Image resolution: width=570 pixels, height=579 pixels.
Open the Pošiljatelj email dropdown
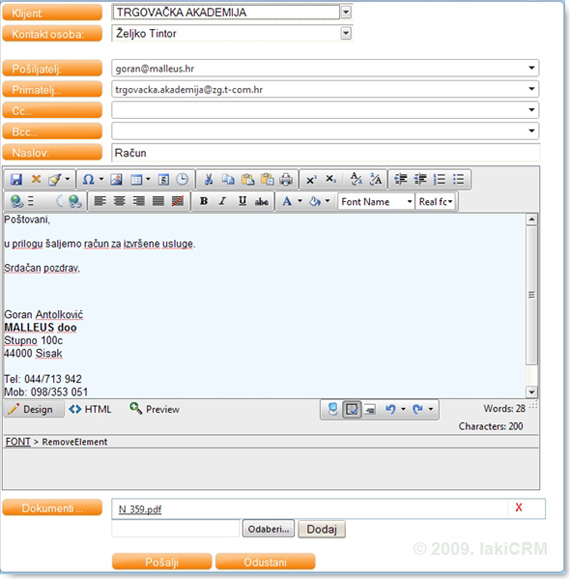[532, 68]
